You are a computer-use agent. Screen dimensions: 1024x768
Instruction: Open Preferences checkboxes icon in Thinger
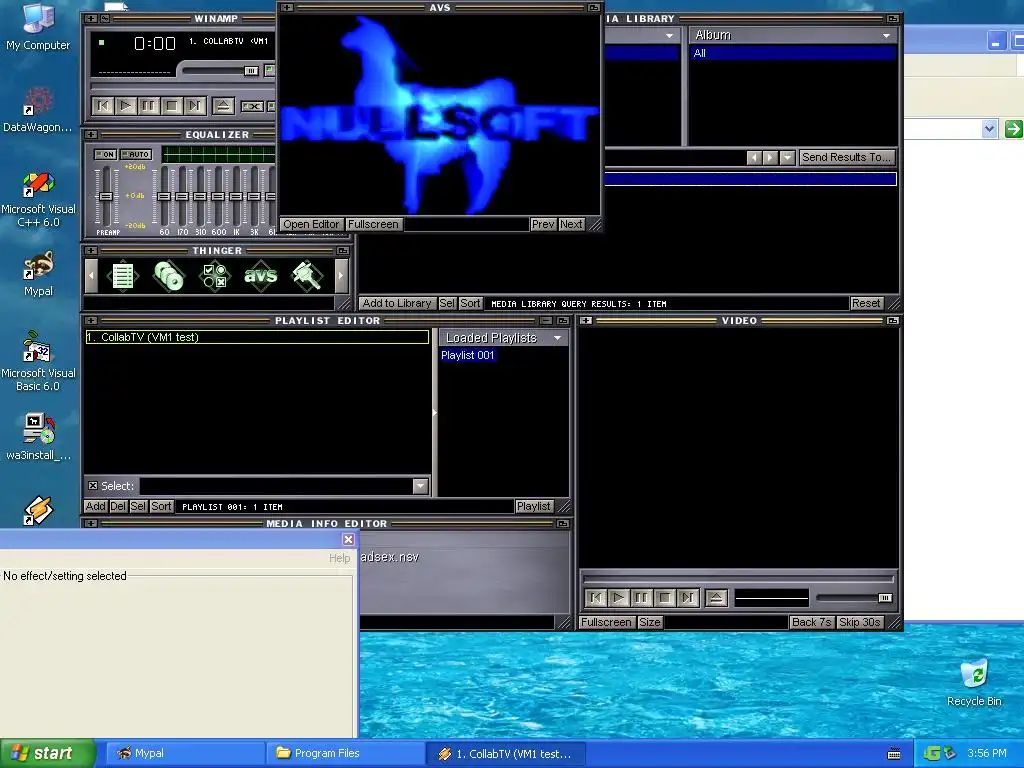click(x=214, y=276)
